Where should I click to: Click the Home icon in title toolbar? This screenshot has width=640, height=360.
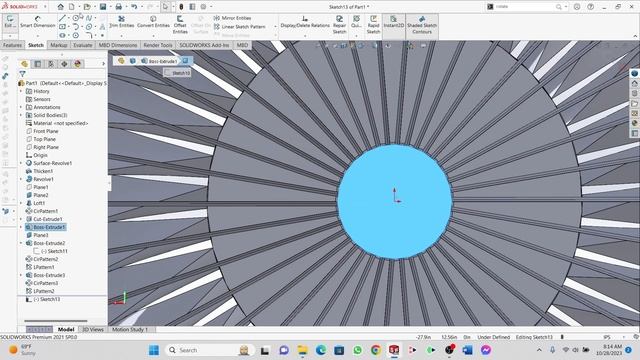(x=60, y=7)
